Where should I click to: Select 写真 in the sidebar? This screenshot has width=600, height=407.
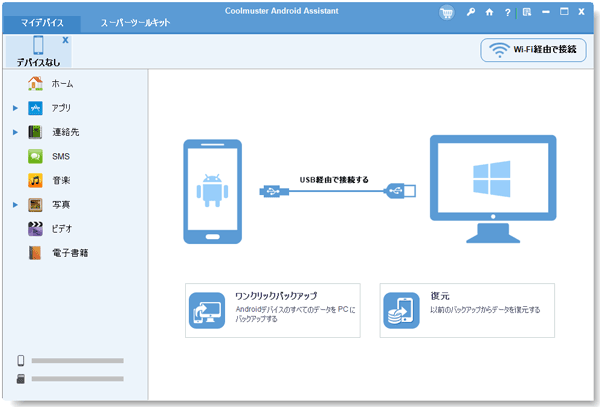tap(61, 205)
